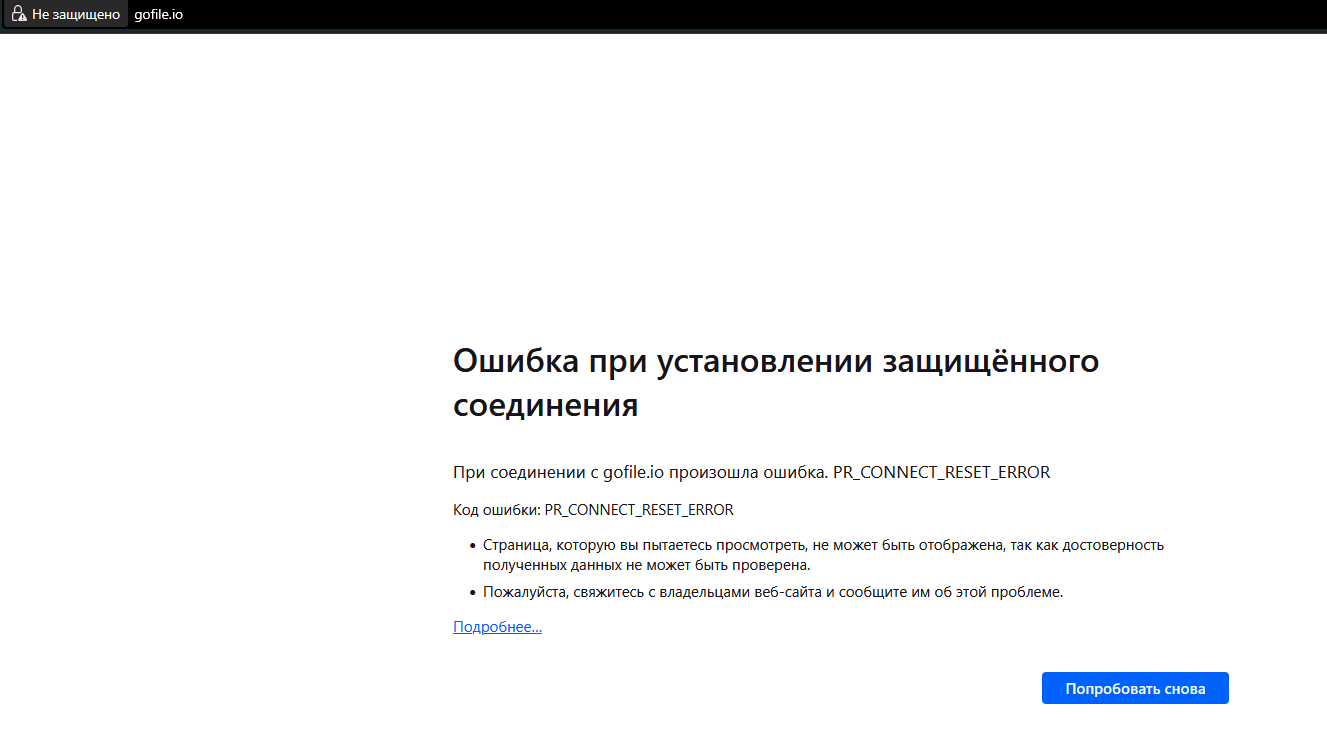Open the "Подробнее..." link

coord(497,627)
